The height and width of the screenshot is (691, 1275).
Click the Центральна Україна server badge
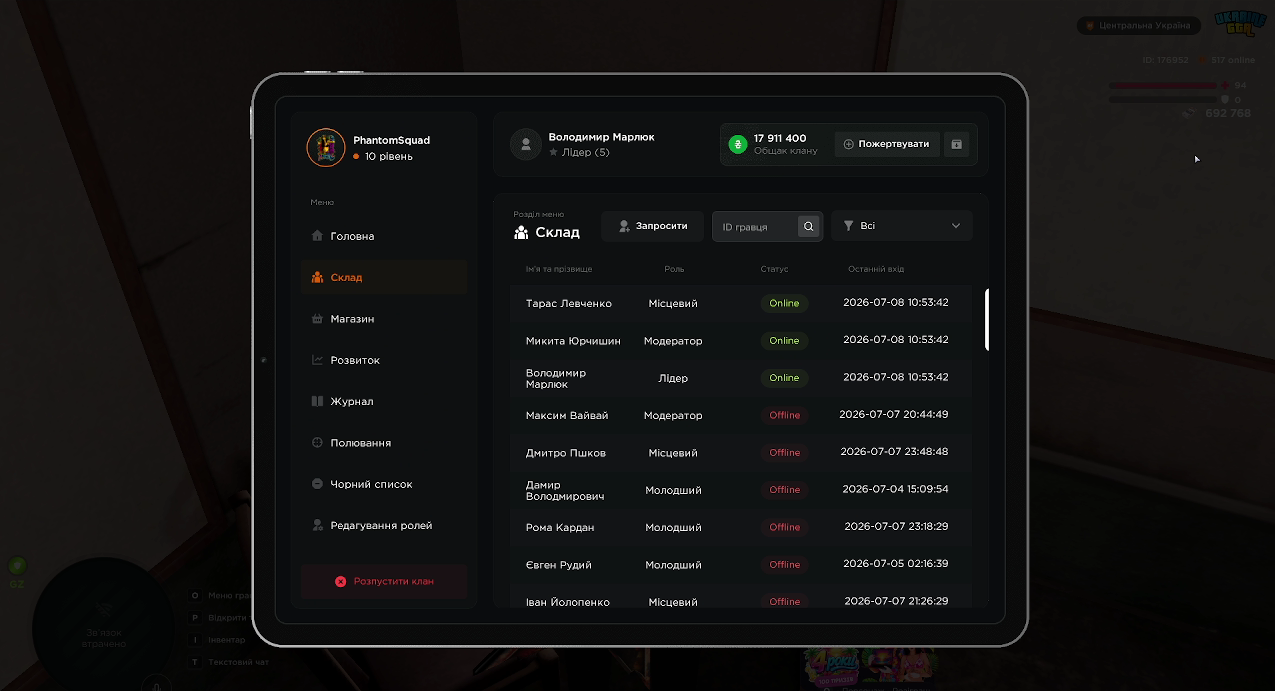pyautogui.click(x=1138, y=25)
